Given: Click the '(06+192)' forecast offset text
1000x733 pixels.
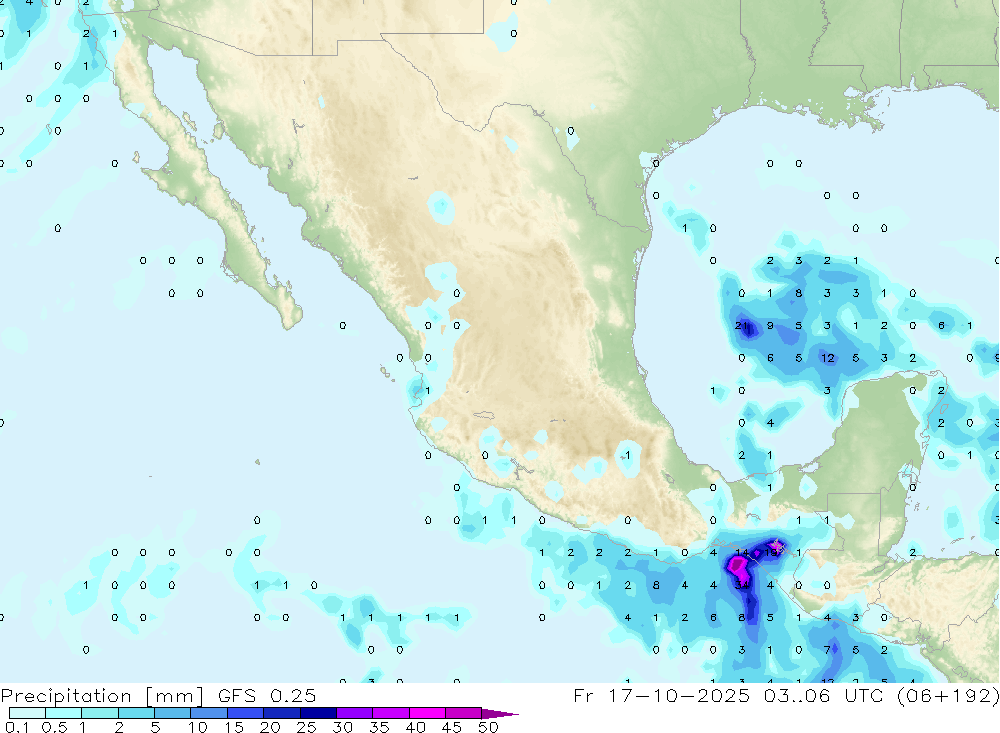Looking at the screenshot, I should 948,695.
